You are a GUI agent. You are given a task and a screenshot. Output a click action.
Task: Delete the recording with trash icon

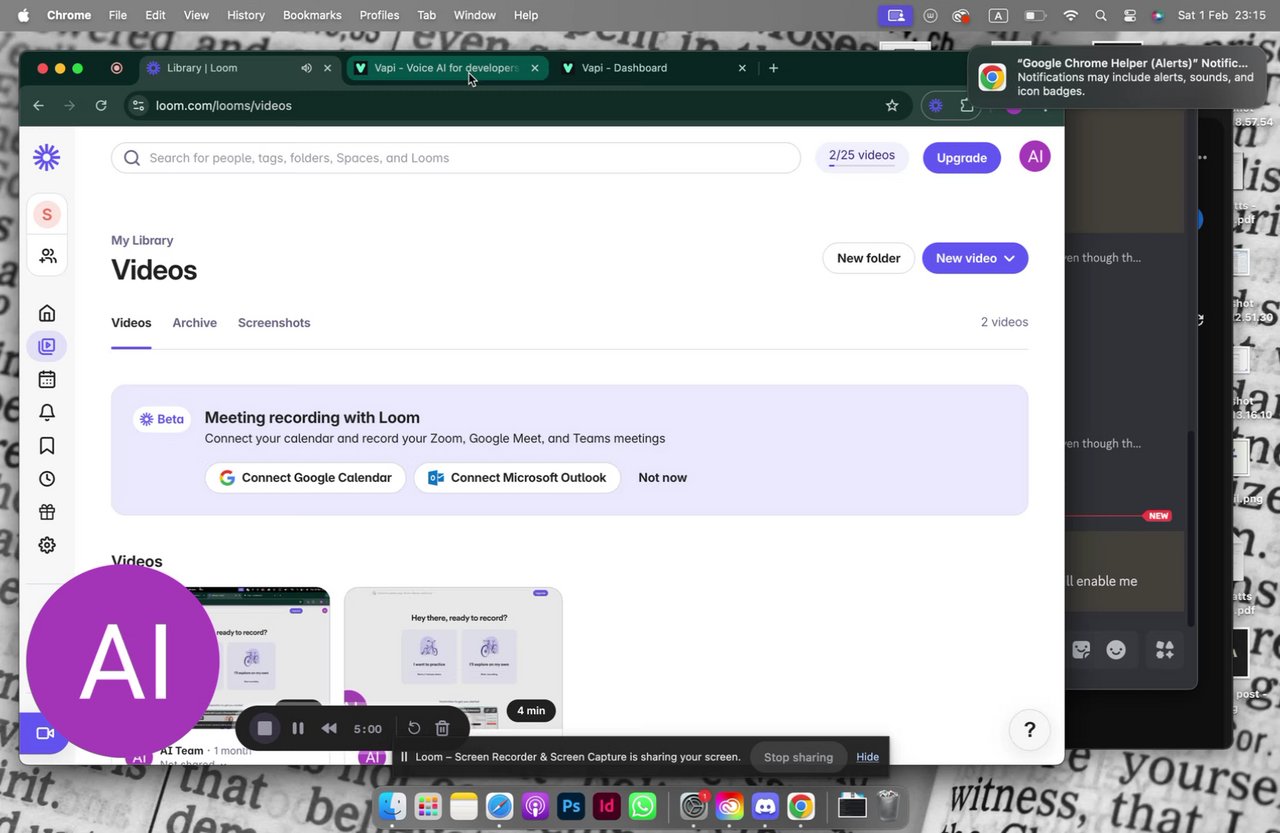442,728
